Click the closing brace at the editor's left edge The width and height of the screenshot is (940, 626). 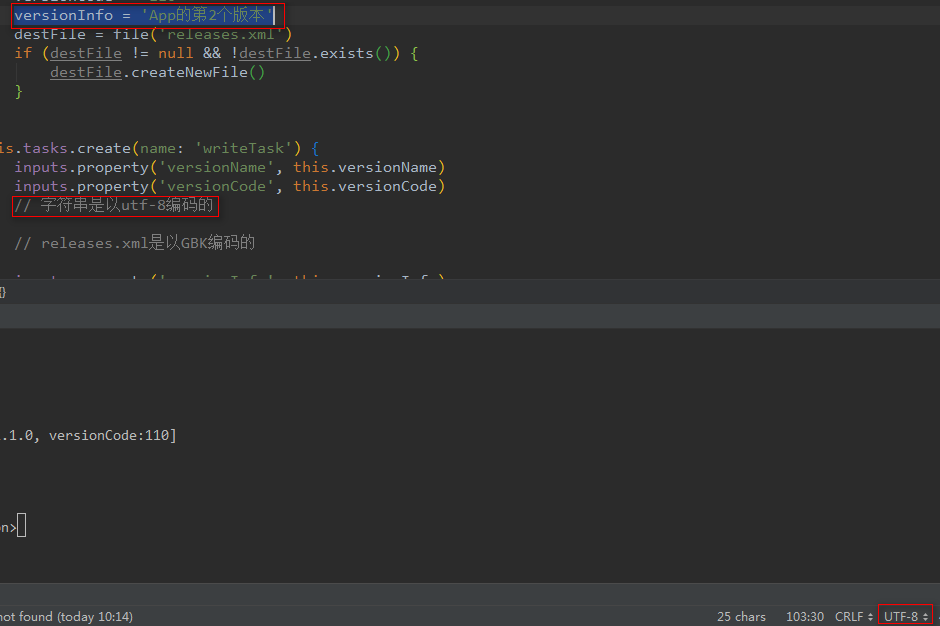[x=3, y=291]
